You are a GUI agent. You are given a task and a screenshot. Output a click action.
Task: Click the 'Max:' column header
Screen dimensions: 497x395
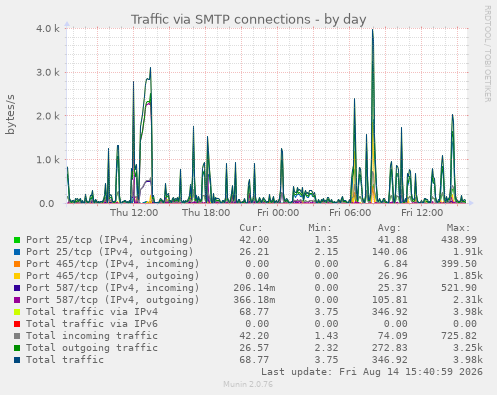[x=458, y=228]
